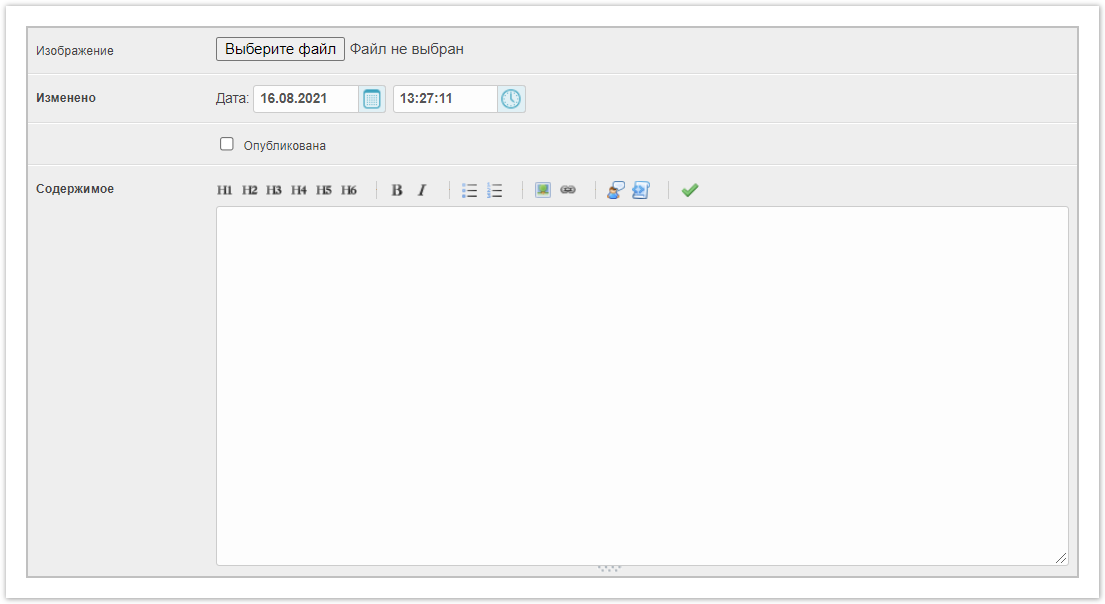
Task: Apply H1 heading format
Action: click(x=225, y=190)
